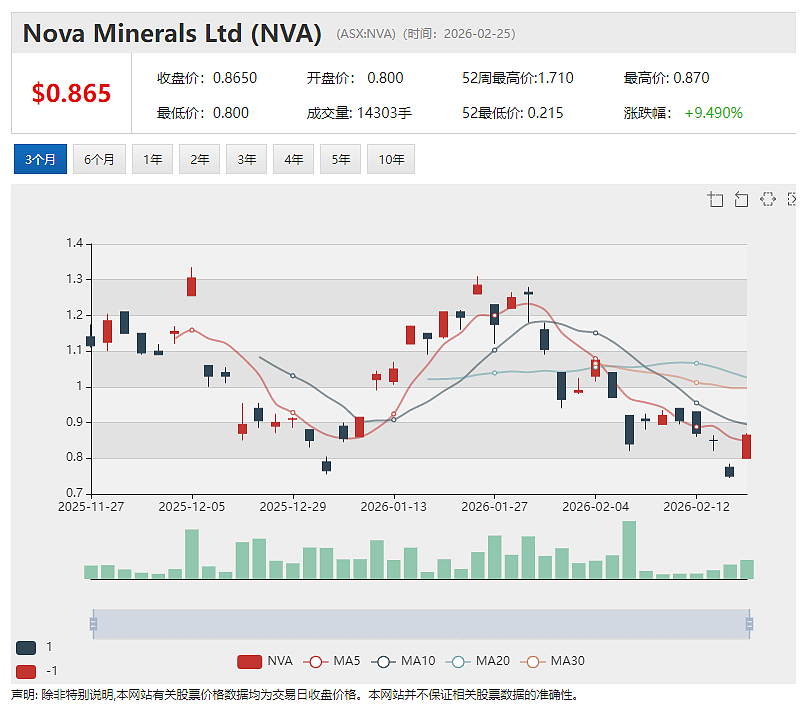Select the 1年 time range tab

pos(153,159)
